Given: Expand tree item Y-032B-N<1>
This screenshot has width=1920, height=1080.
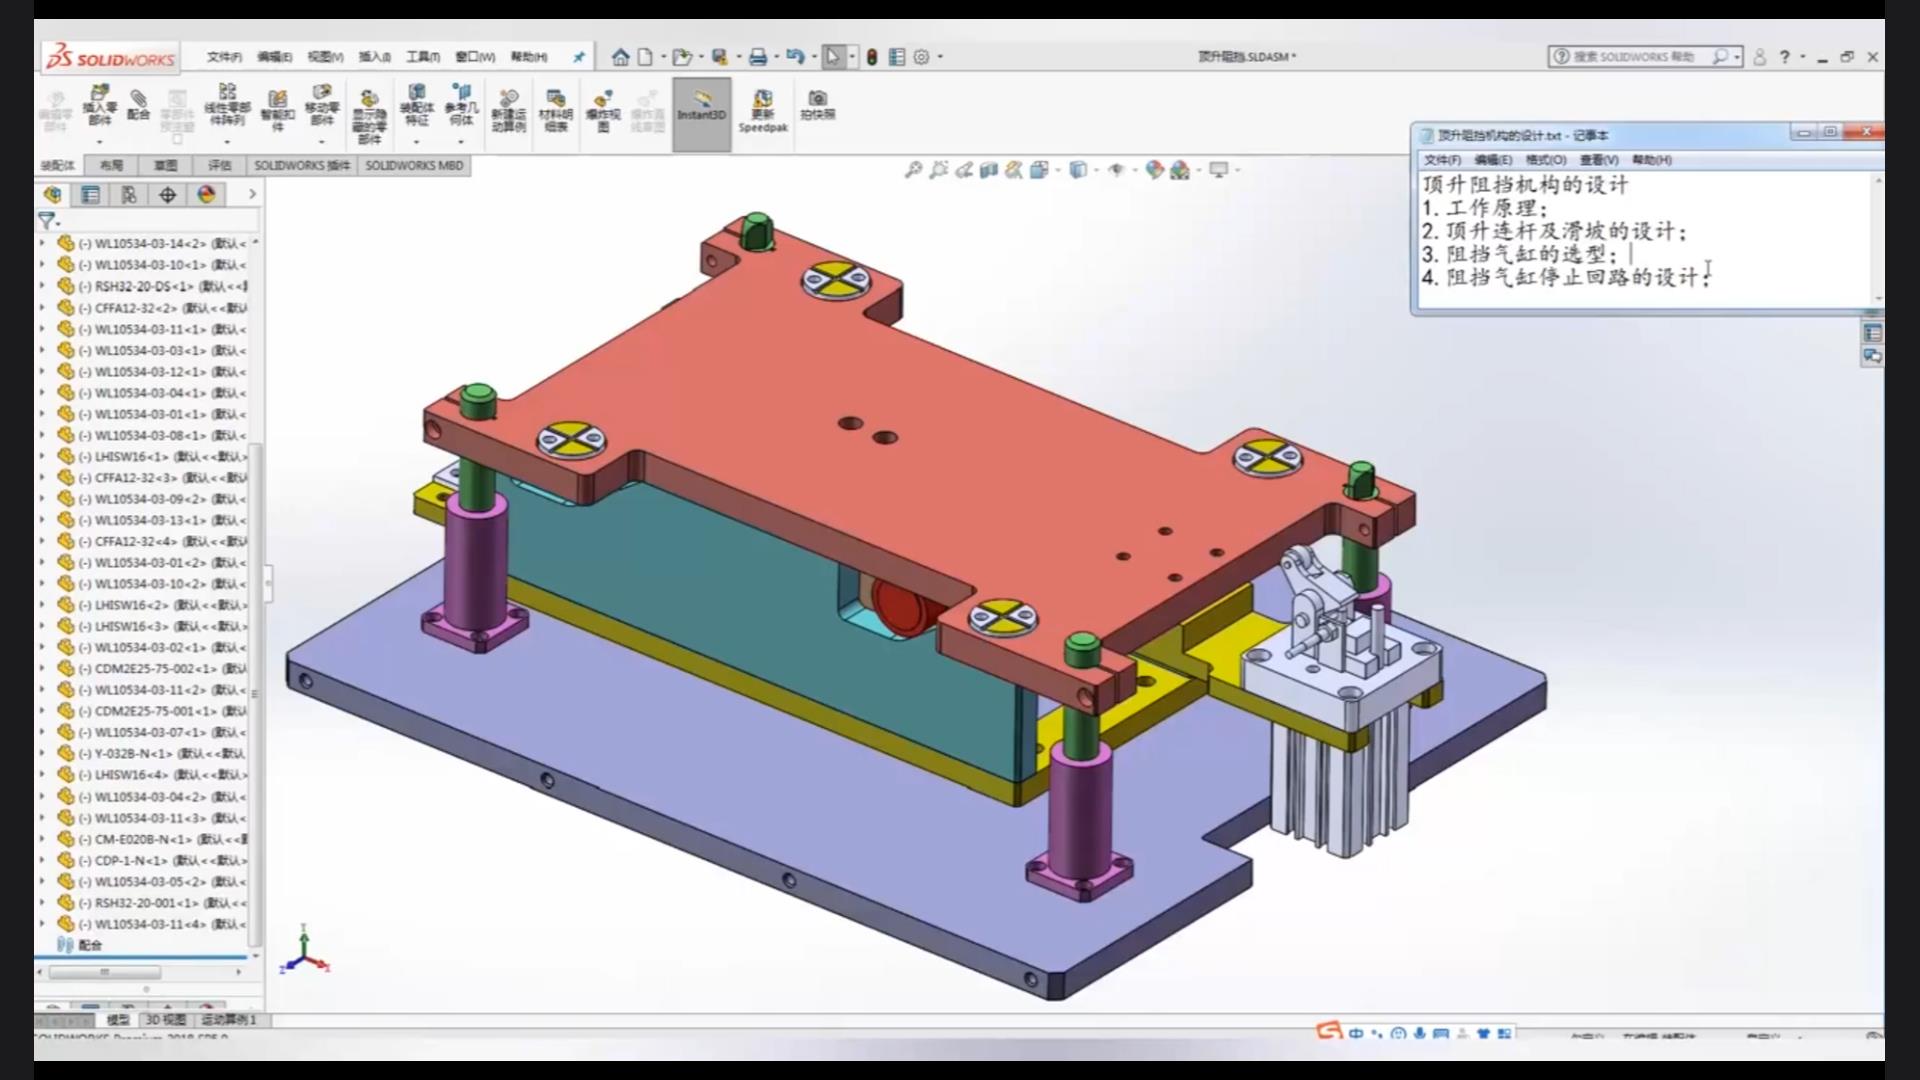Looking at the screenshot, I should coord(42,753).
